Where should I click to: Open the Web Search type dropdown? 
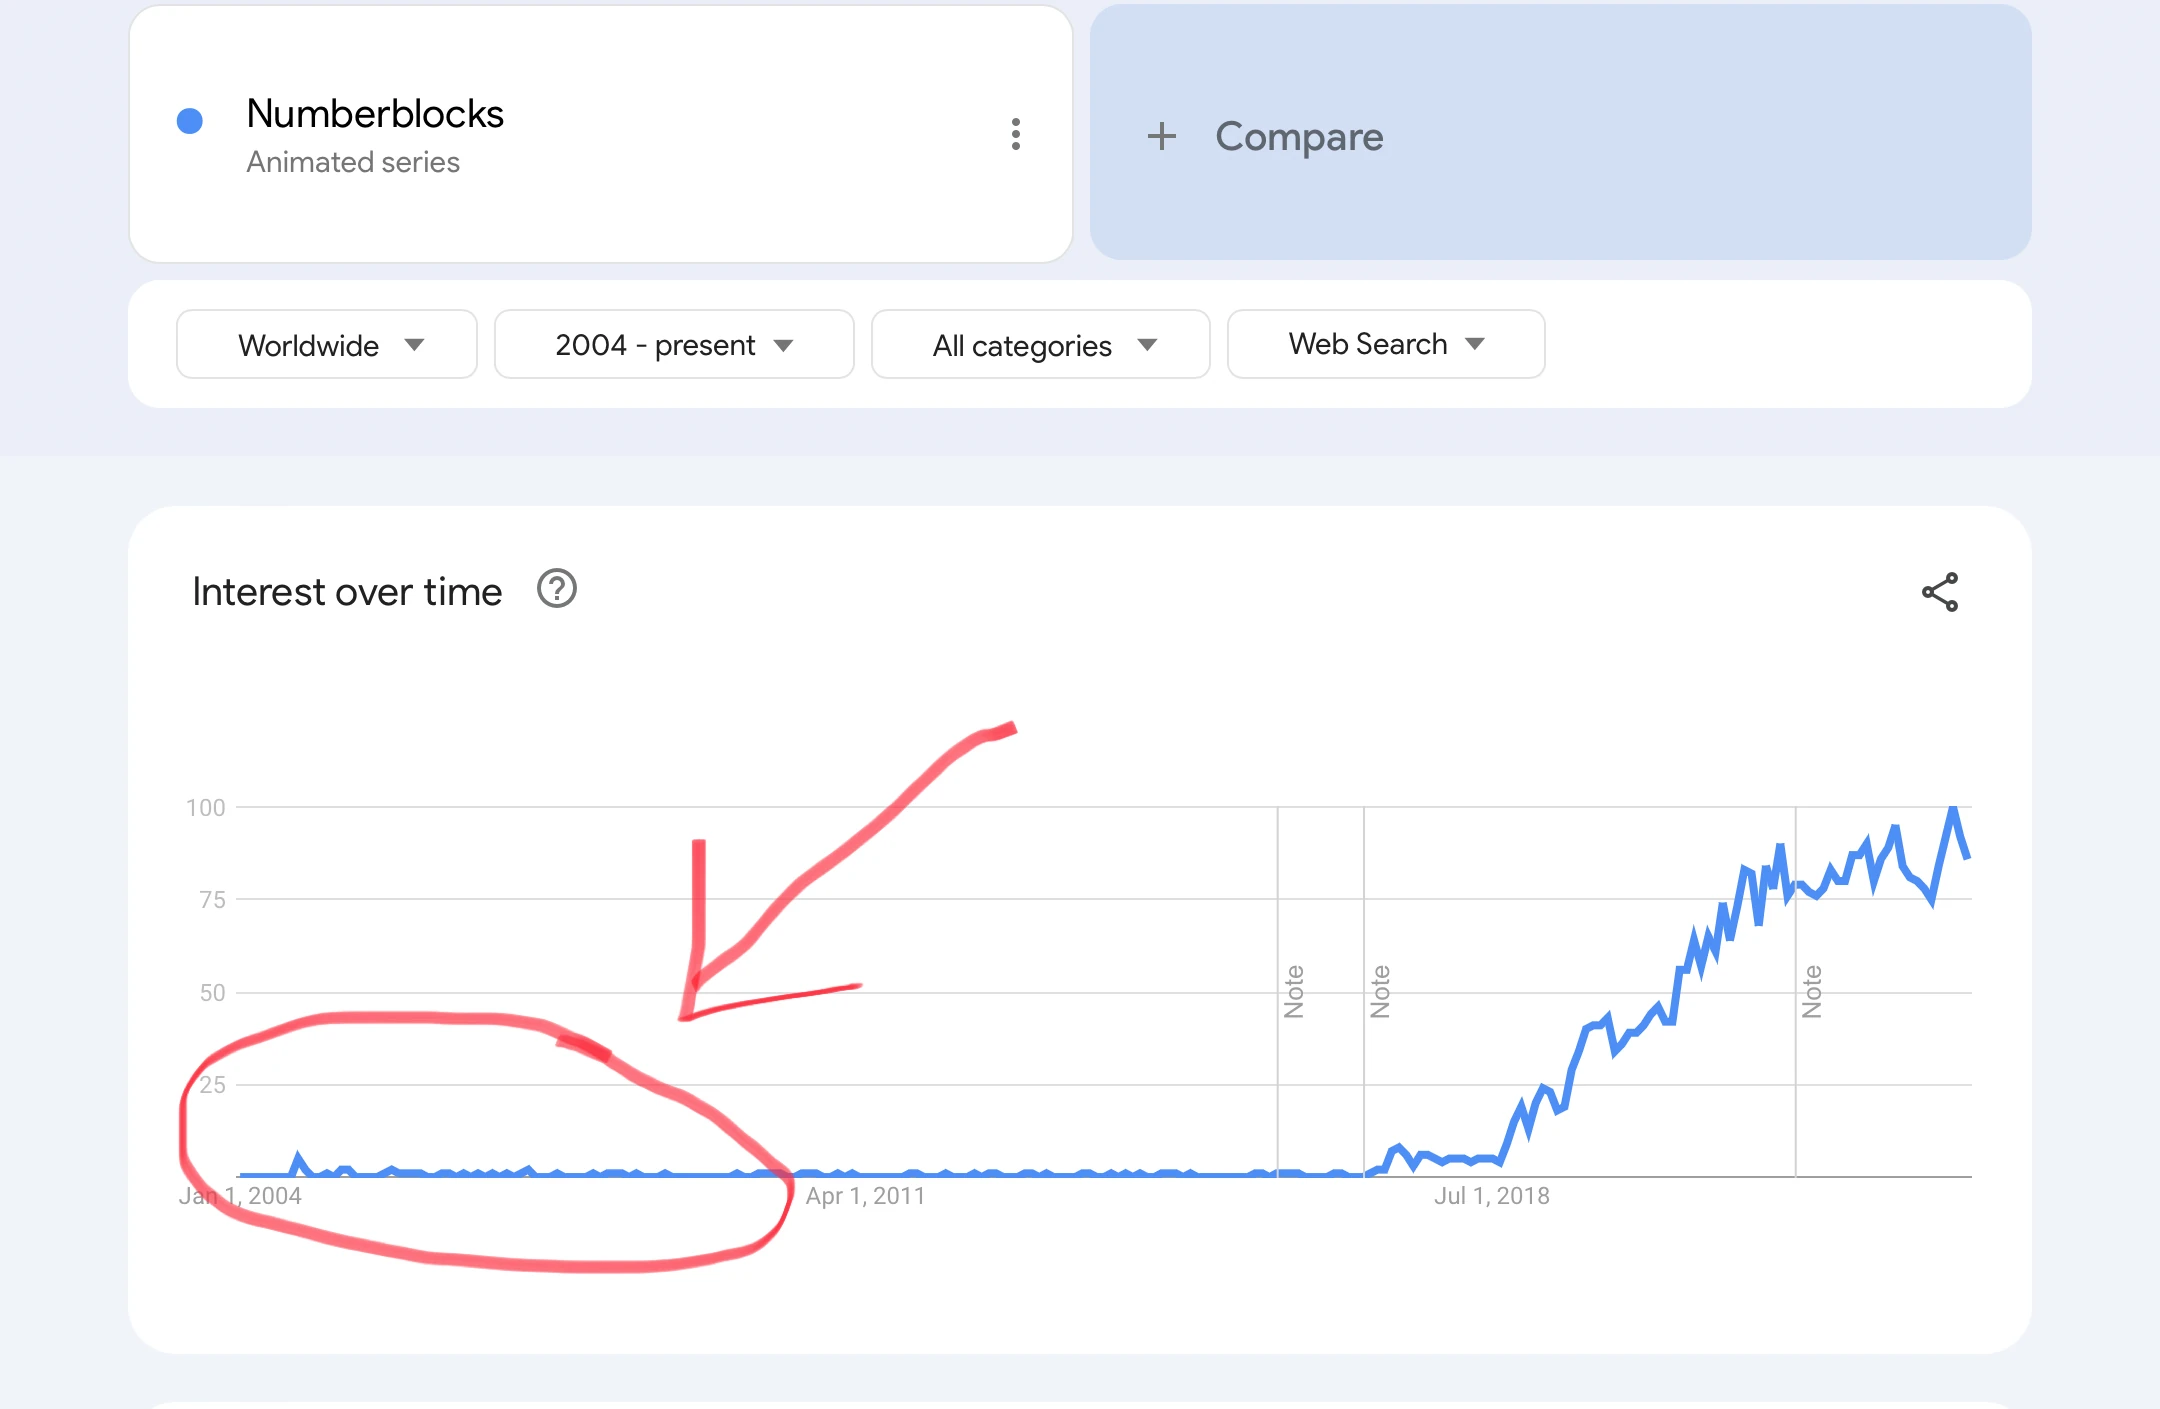point(1385,344)
